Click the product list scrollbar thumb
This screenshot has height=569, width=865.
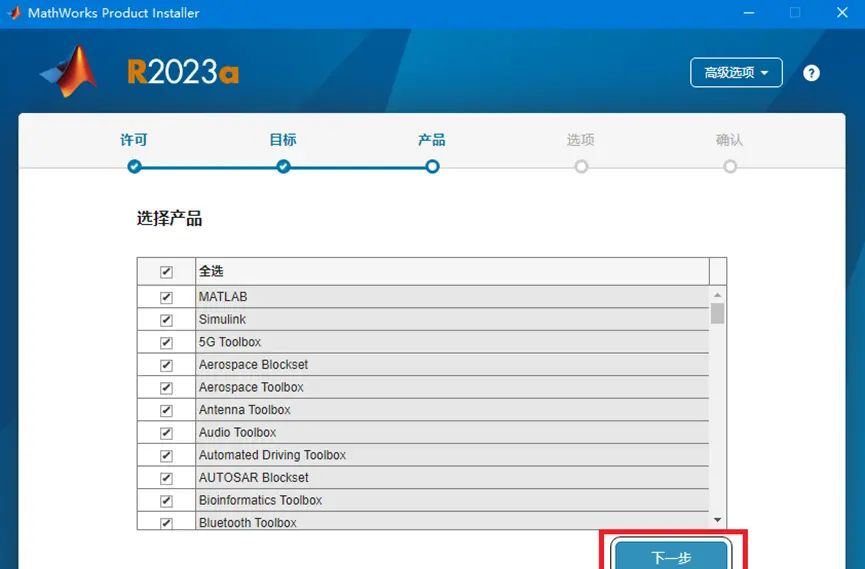(717, 313)
